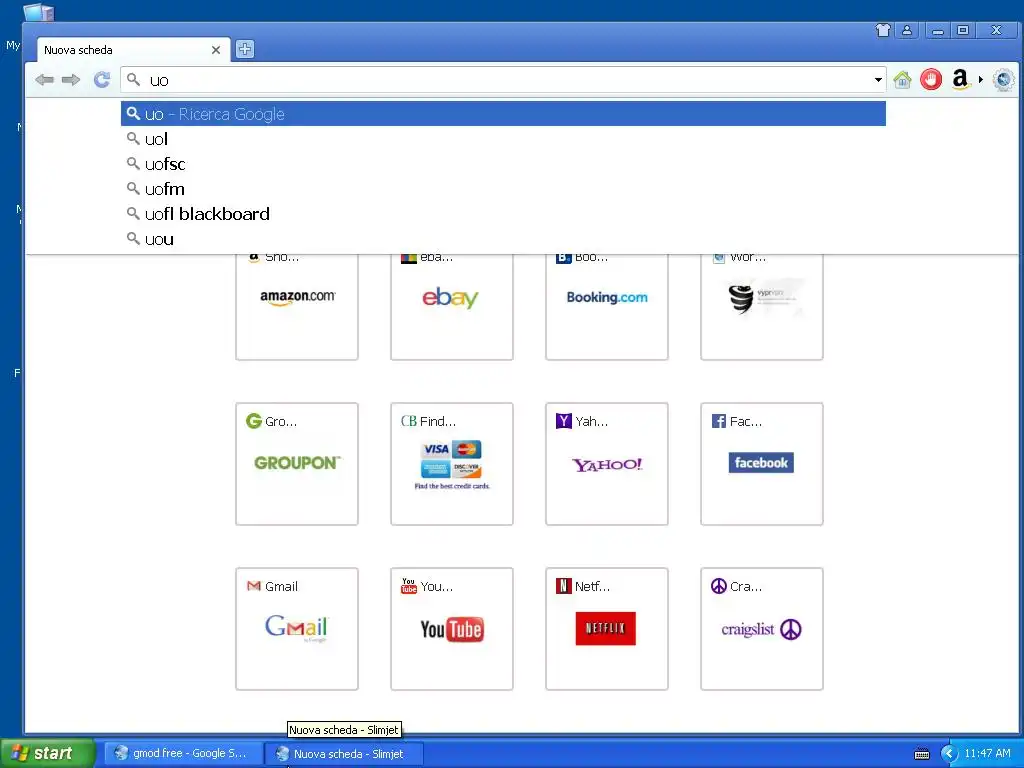Open the shirt skin icon in title bar

[883, 30]
